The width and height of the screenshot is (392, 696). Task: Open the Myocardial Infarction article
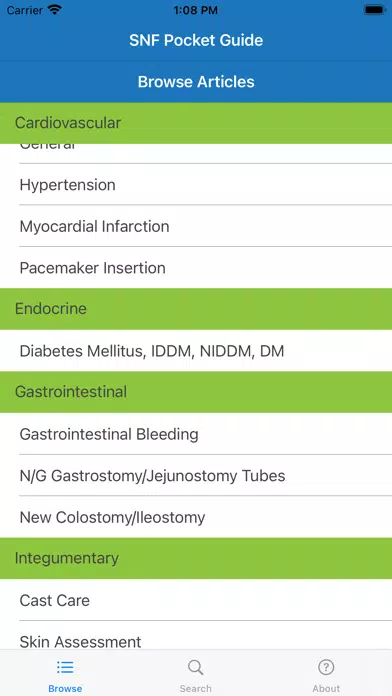[x=196, y=226]
